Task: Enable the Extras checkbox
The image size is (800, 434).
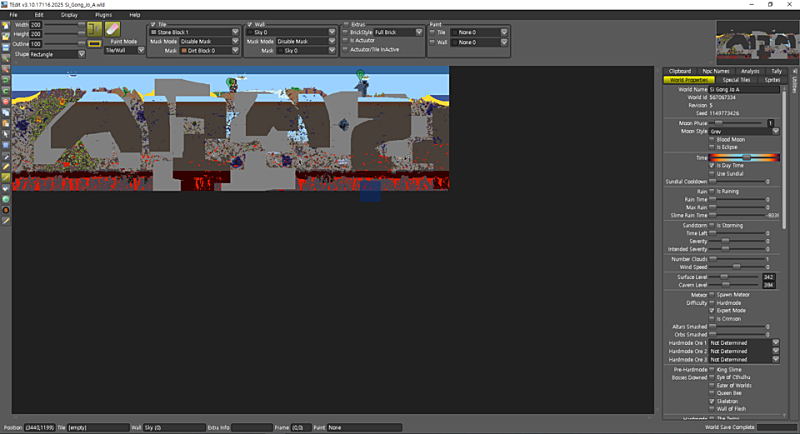Action: pyautogui.click(x=346, y=24)
